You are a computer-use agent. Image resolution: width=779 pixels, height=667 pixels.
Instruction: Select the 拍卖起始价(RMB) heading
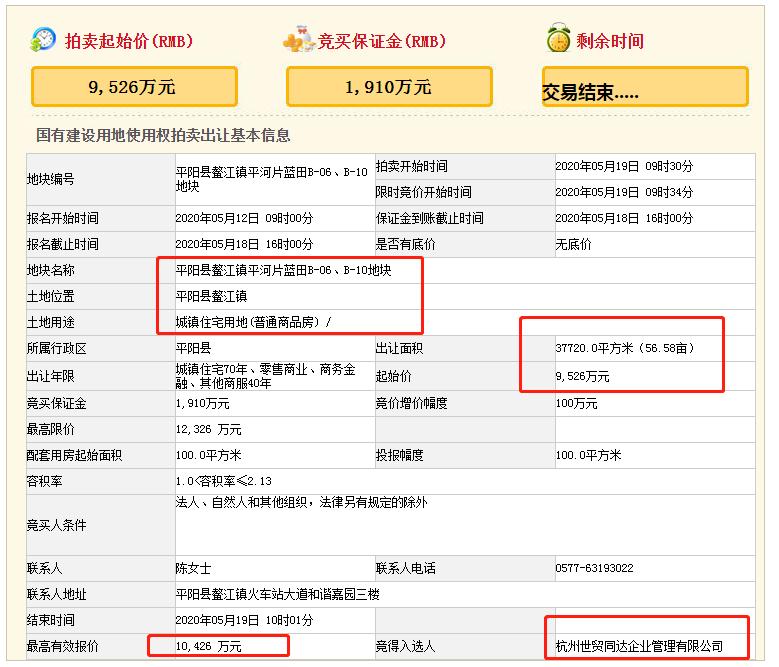point(129,41)
